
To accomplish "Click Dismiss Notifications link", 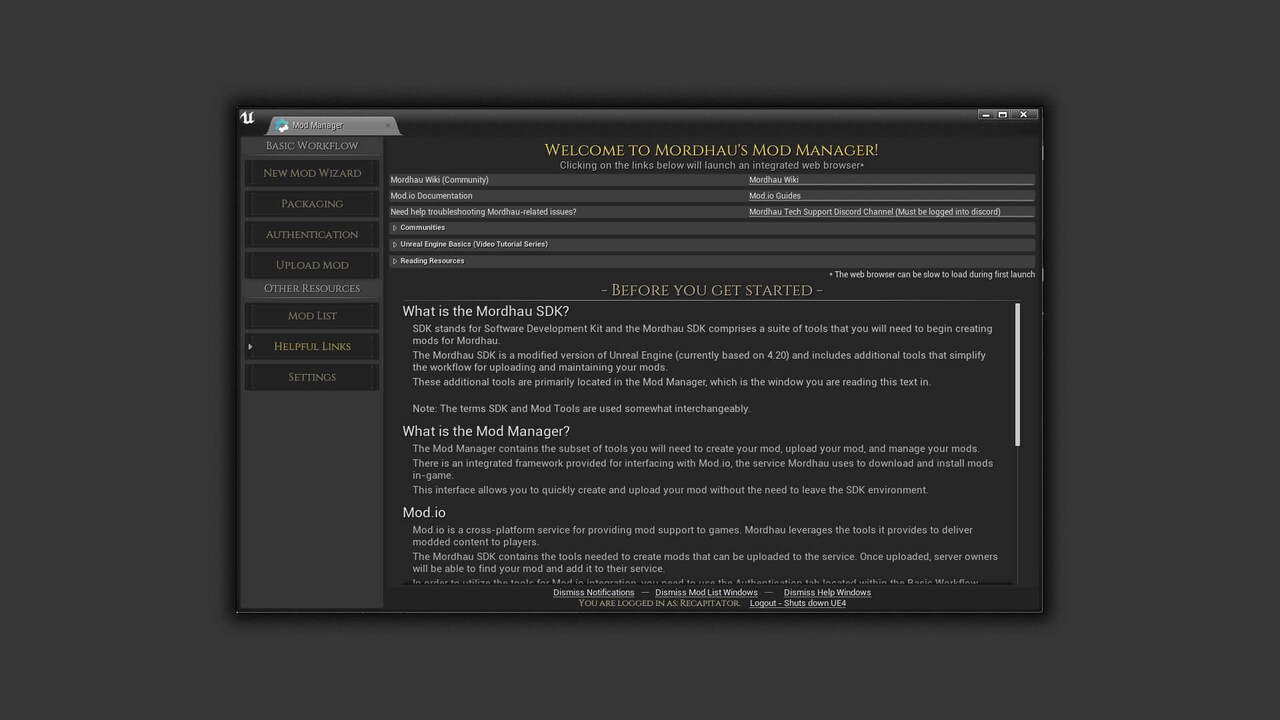I will pos(594,592).
